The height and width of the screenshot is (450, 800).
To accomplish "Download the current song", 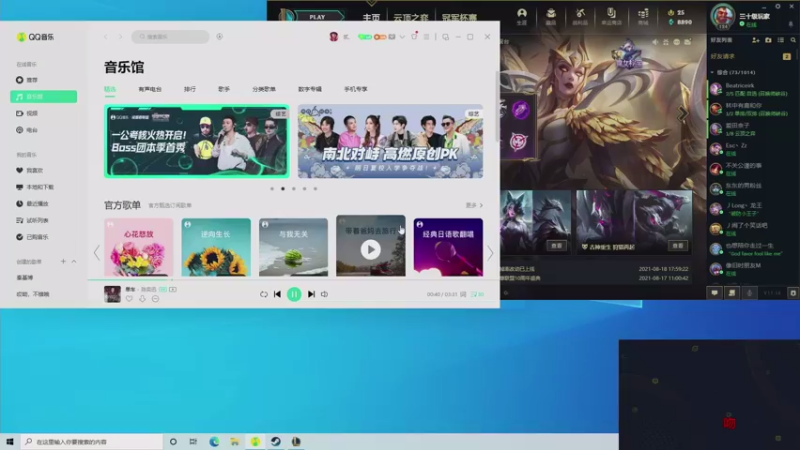I will (142, 299).
